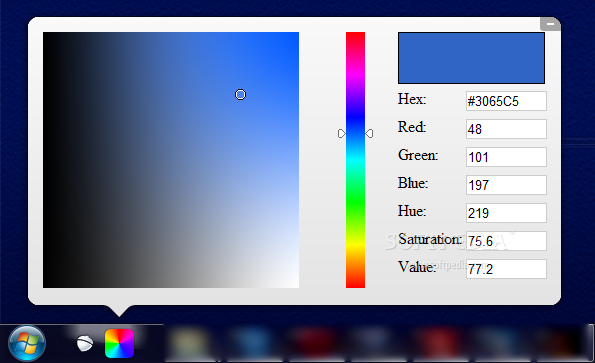Focus the Blue value field
Viewport: 595px width, 363px height.
click(x=506, y=185)
